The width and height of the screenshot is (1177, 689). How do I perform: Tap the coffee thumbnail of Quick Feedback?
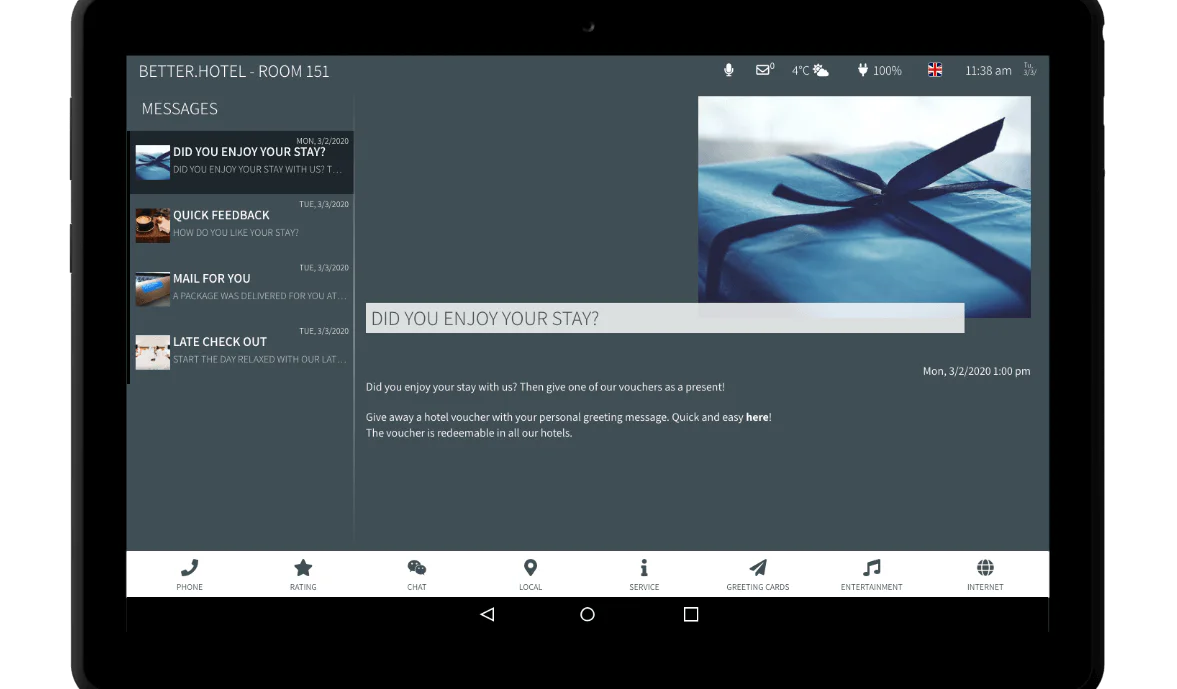[152, 225]
